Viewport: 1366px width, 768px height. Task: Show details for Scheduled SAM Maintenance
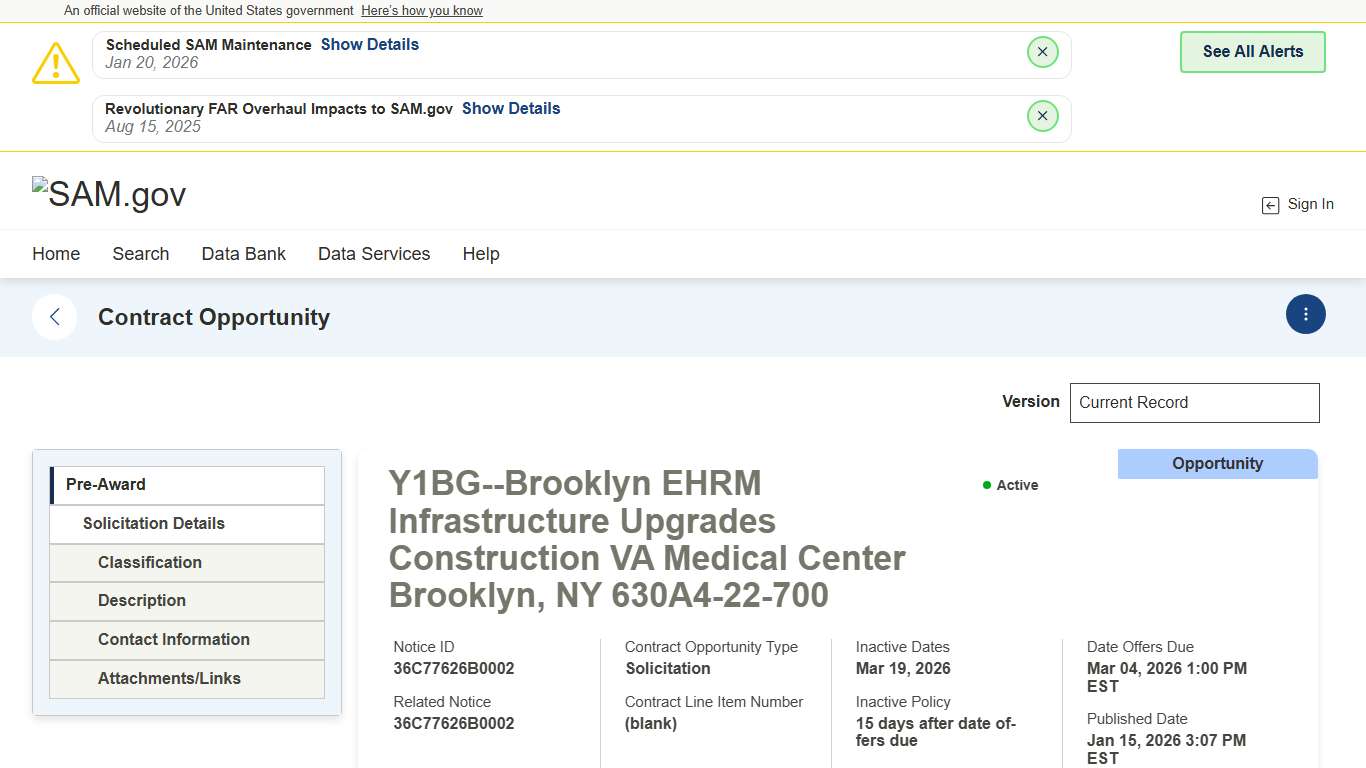tap(369, 44)
